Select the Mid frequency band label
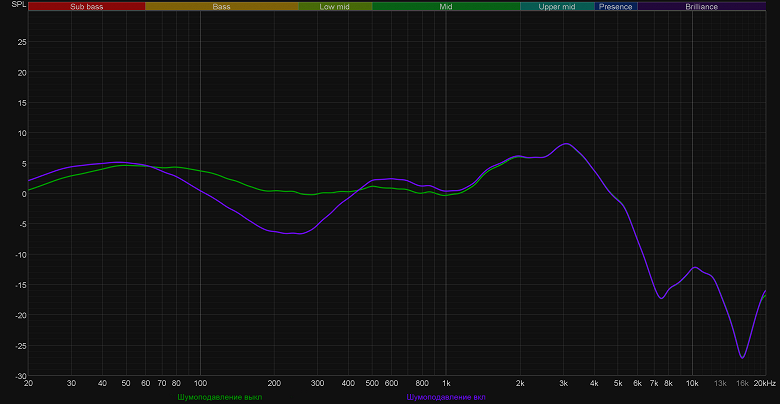The image size is (780, 404). (x=446, y=6)
